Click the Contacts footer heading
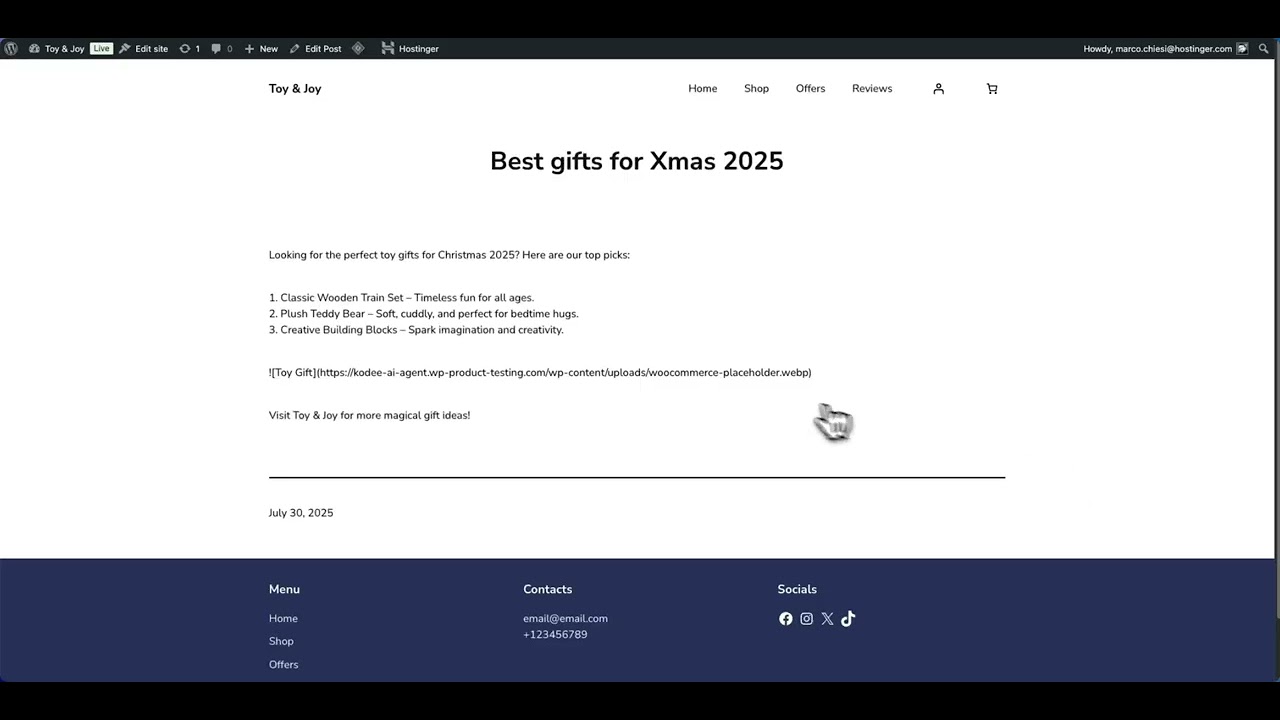The height and width of the screenshot is (720, 1280). [x=548, y=590]
